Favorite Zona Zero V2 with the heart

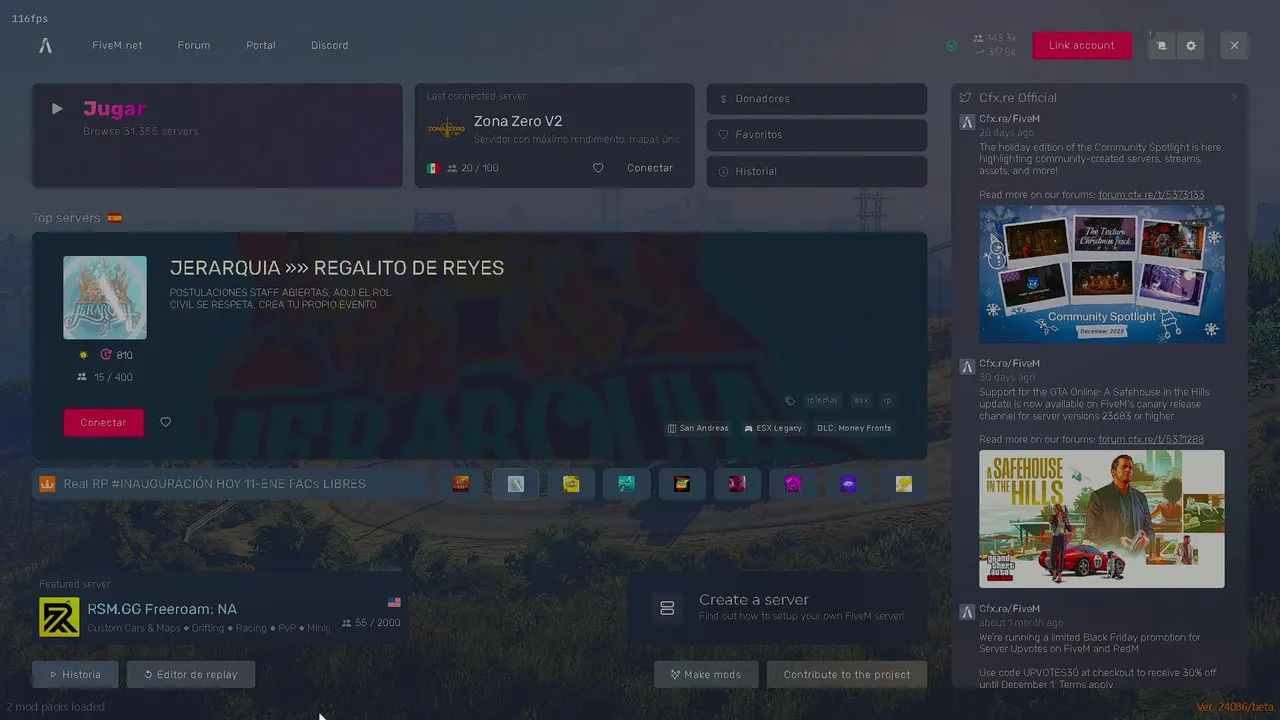pyautogui.click(x=598, y=168)
